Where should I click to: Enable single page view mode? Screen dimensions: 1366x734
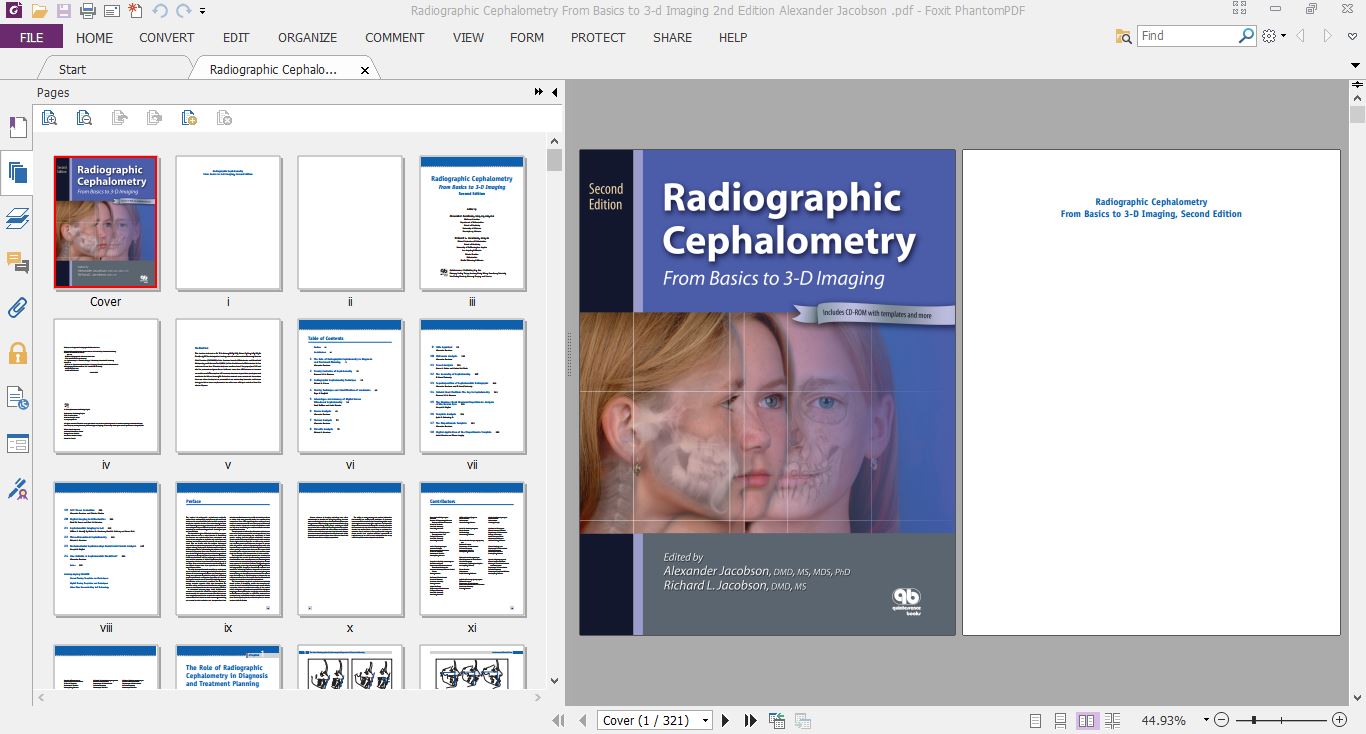click(x=1035, y=720)
